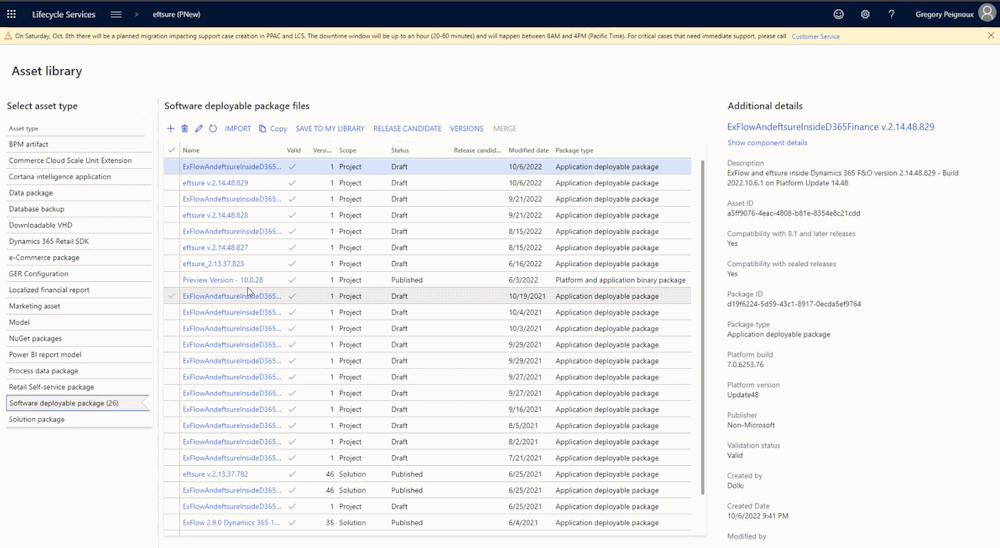Select the BPM artifact asset type
The image size is (1000, 548).
click(x=79, y=144)
